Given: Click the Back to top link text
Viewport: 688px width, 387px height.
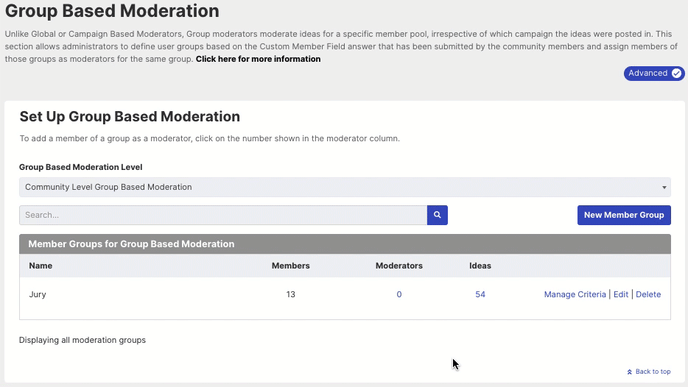Looking at the screenshot, I should 653,372.
